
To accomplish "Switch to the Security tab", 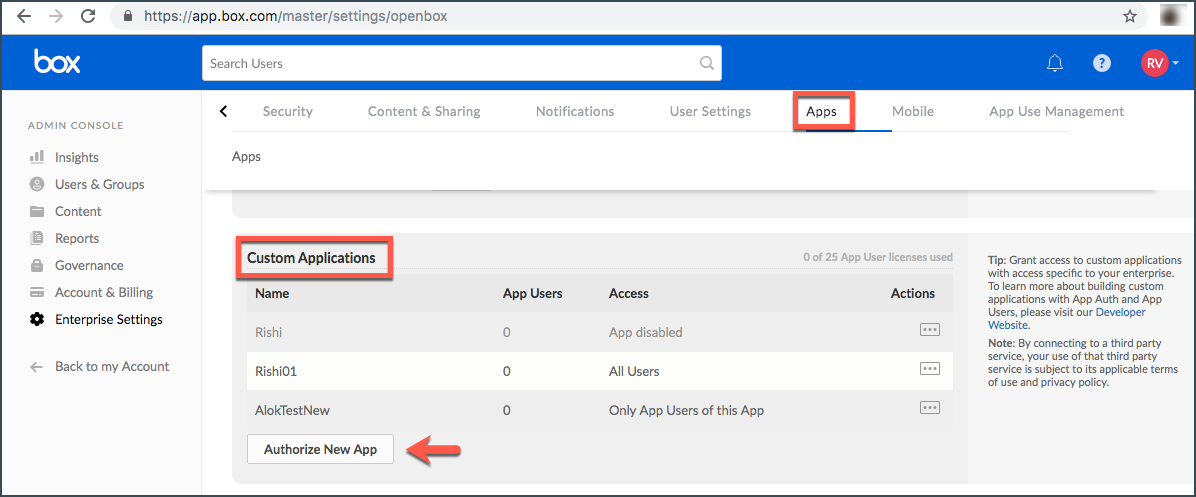I will click(288, 111).
